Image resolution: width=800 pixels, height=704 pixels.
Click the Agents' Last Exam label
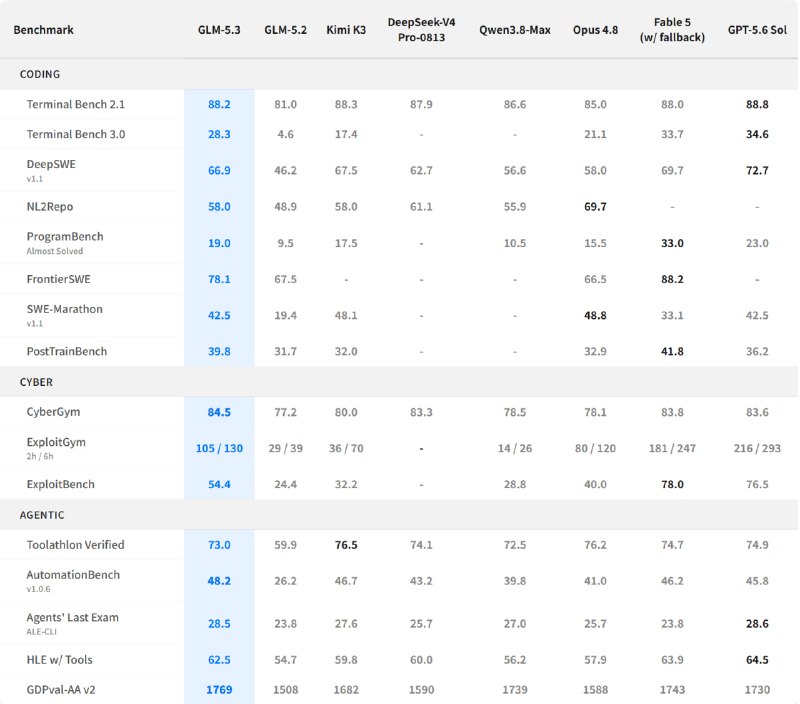72,617
